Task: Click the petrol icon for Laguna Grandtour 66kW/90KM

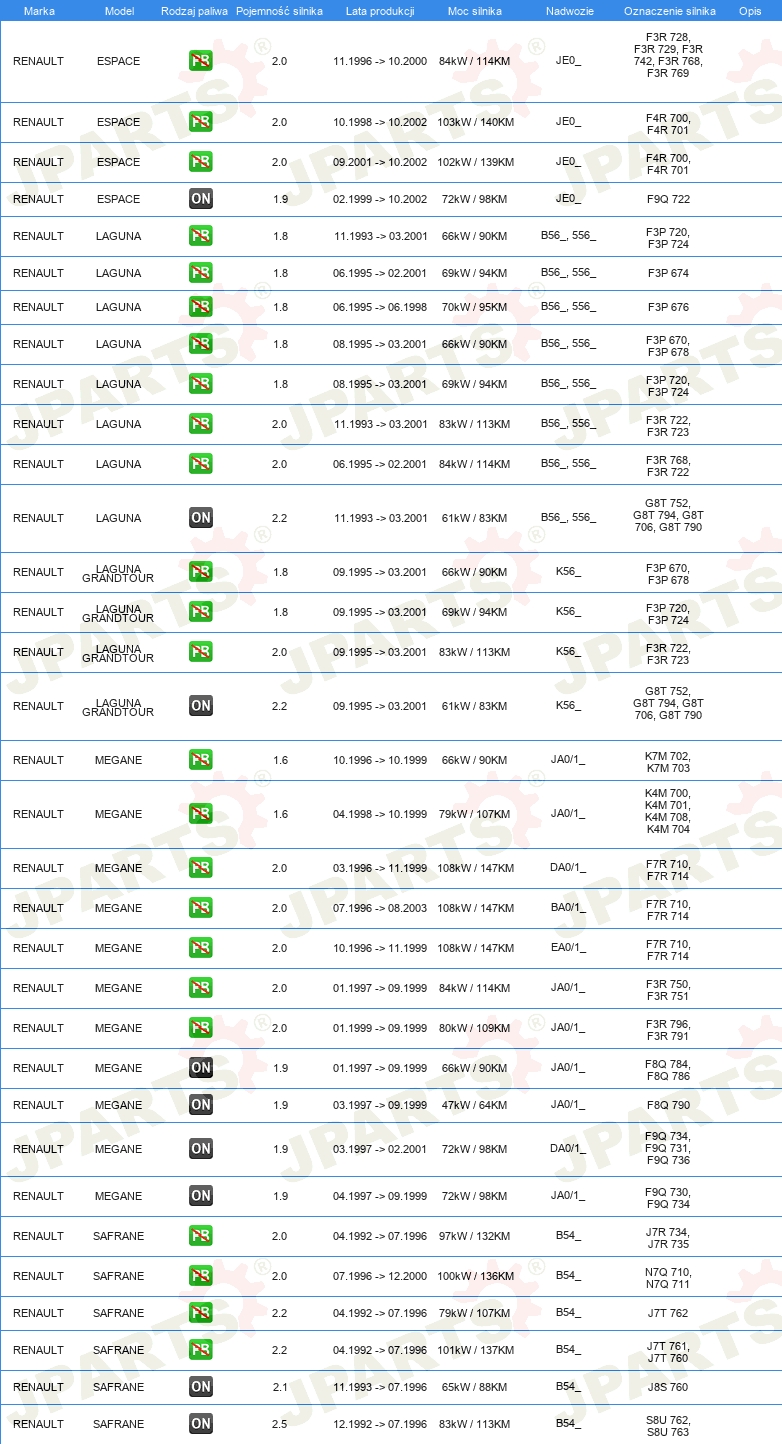Action: pyautogui.click(x=200, y=572)
